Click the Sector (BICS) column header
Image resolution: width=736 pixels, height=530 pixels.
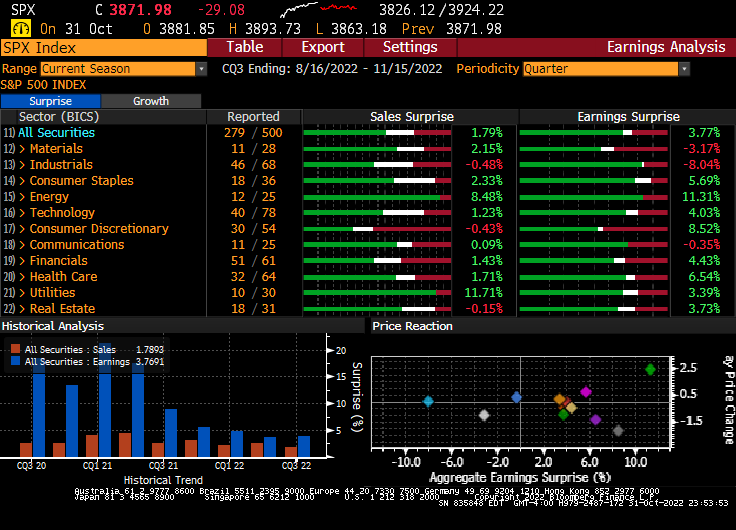pos(59,116)
